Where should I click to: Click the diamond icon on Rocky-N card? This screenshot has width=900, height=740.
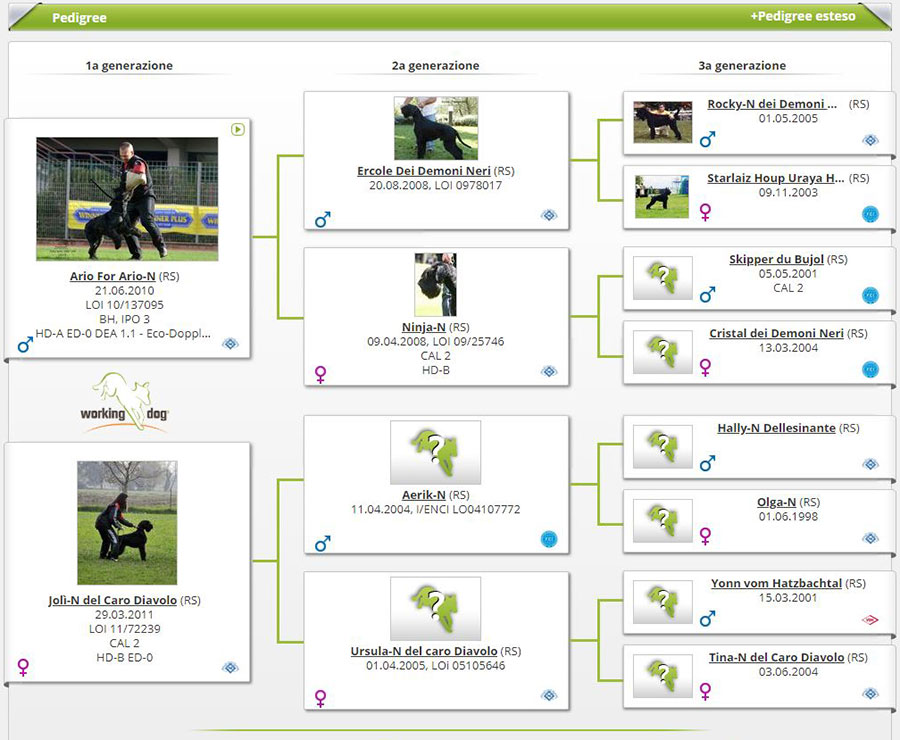click(x=870, y=140)
